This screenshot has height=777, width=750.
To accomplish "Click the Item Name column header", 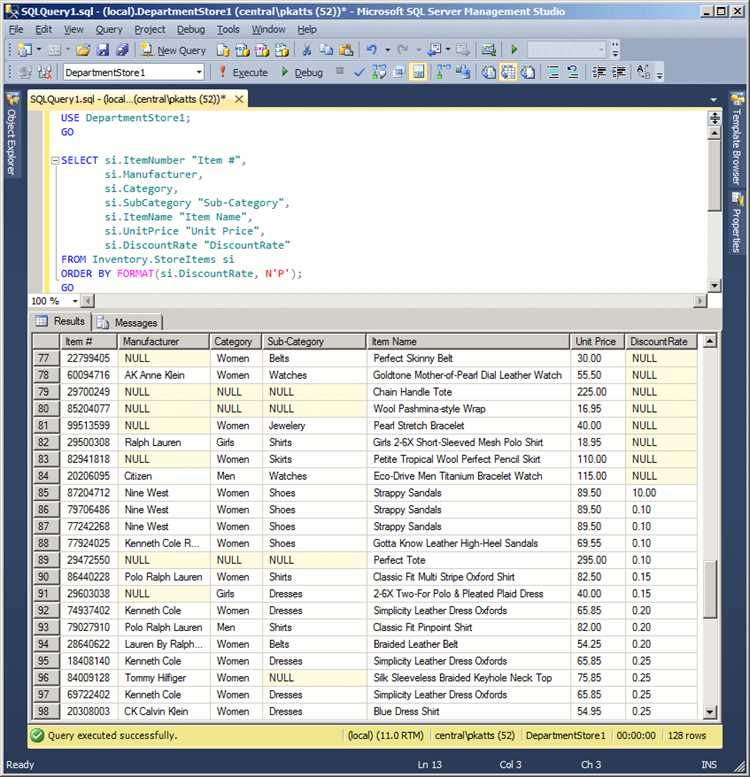I will point(468,341).
